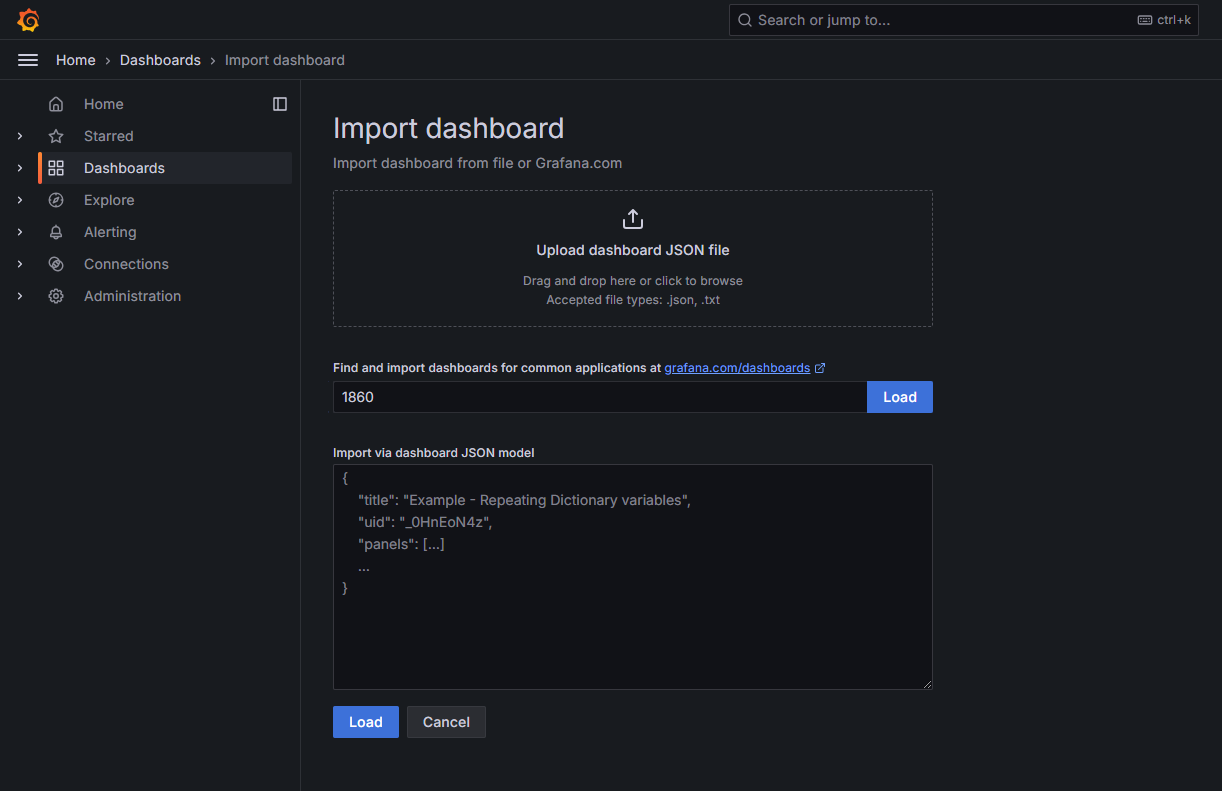Click the Explore compass icon
The height and width of the screenshot is (791, 1222).
[x=56, y=200]
